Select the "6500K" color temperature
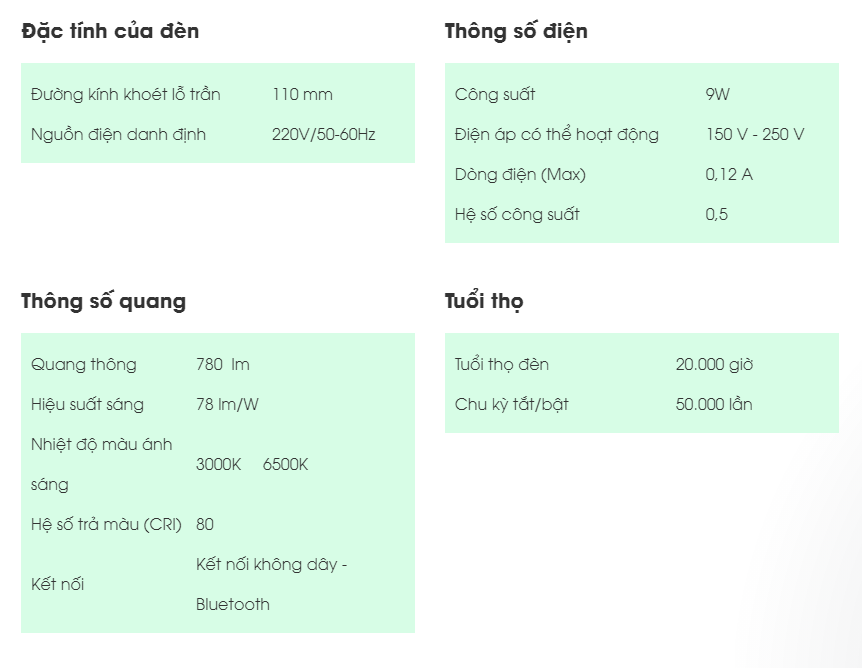The image size is (862, 668). pyautogui.click(x=285, y=464)
